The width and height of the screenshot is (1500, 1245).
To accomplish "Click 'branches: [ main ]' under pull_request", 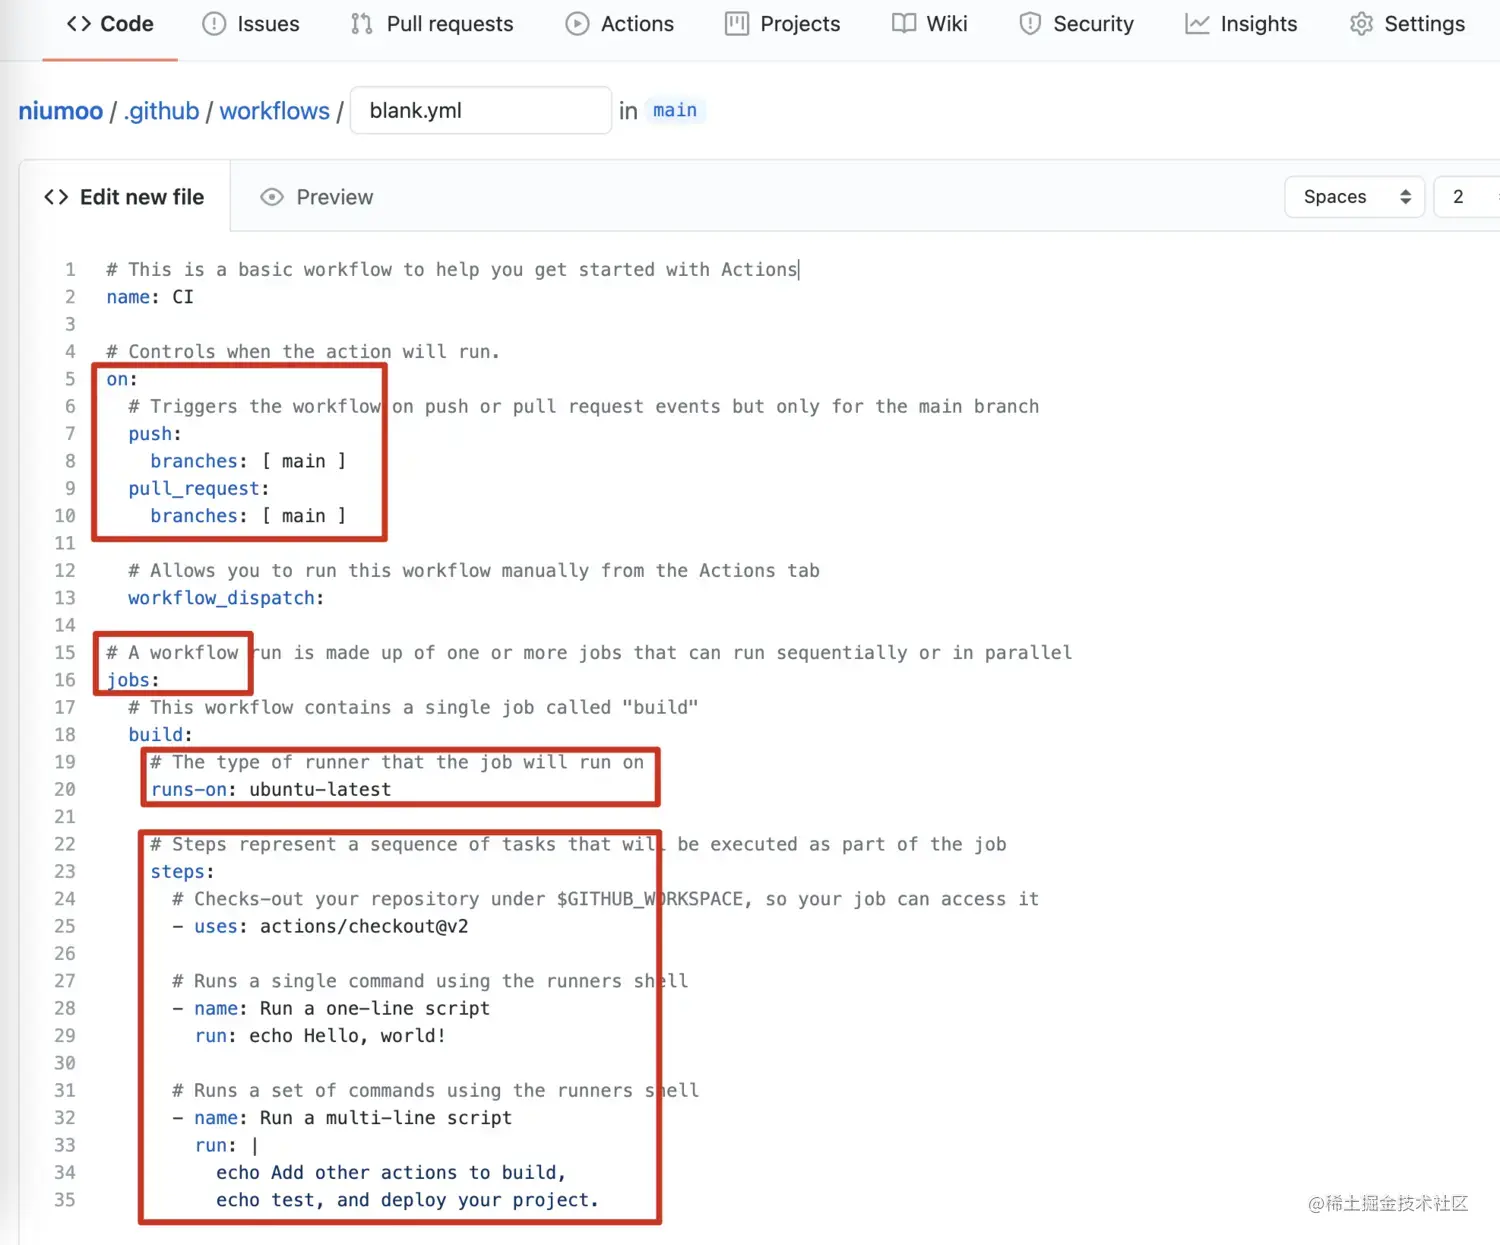I will click(248, 516).
